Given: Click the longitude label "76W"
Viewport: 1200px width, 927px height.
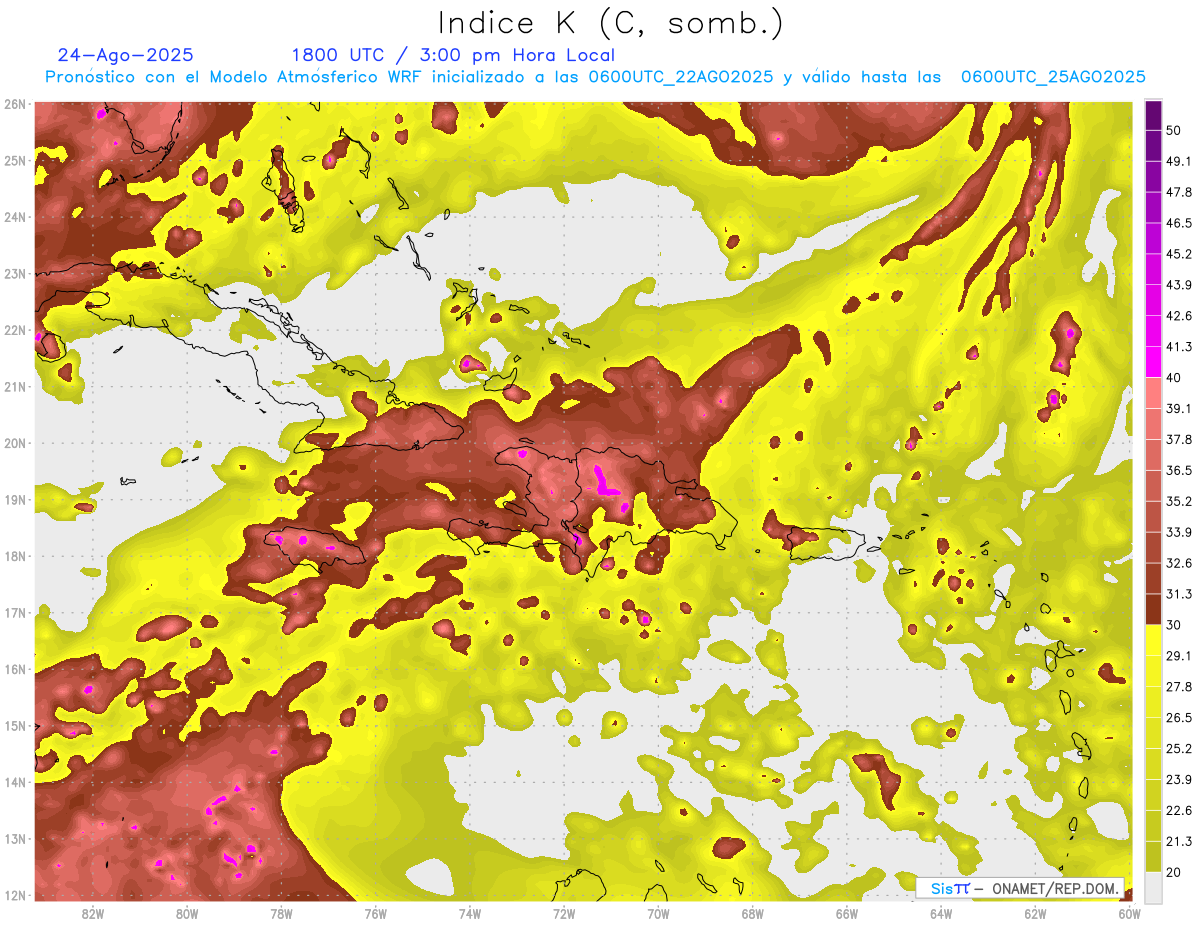Looking at the screenshot, I should click(375, 913).
